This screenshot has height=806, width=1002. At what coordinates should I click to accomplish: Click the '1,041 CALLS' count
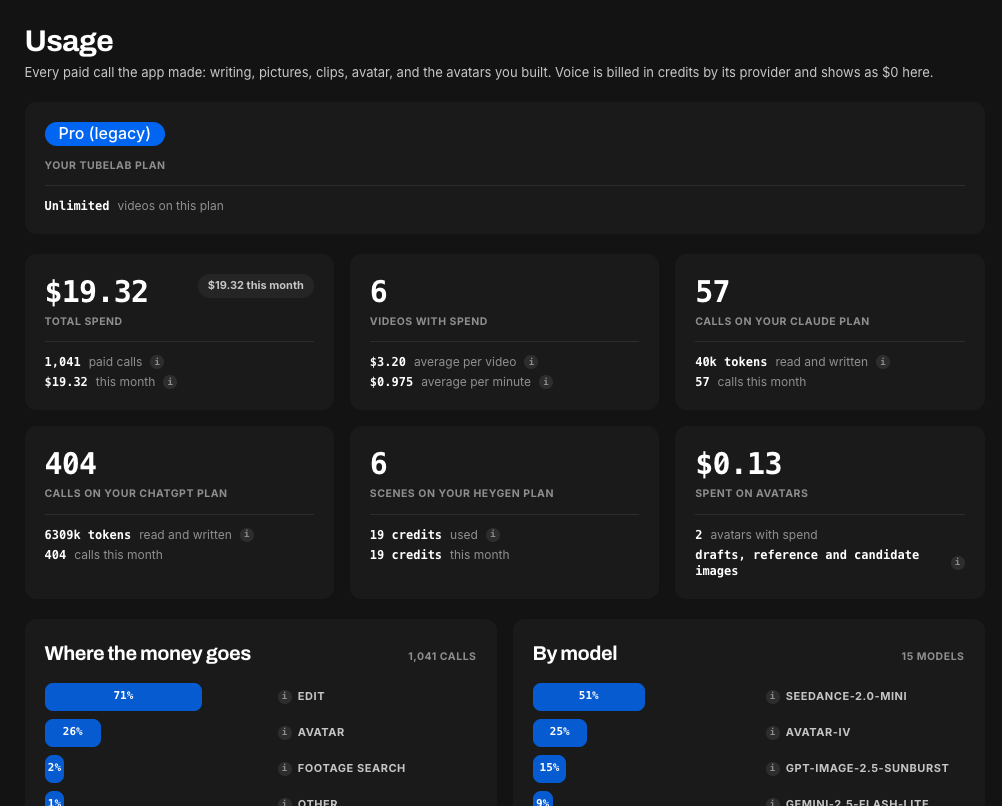click(442, 656)
